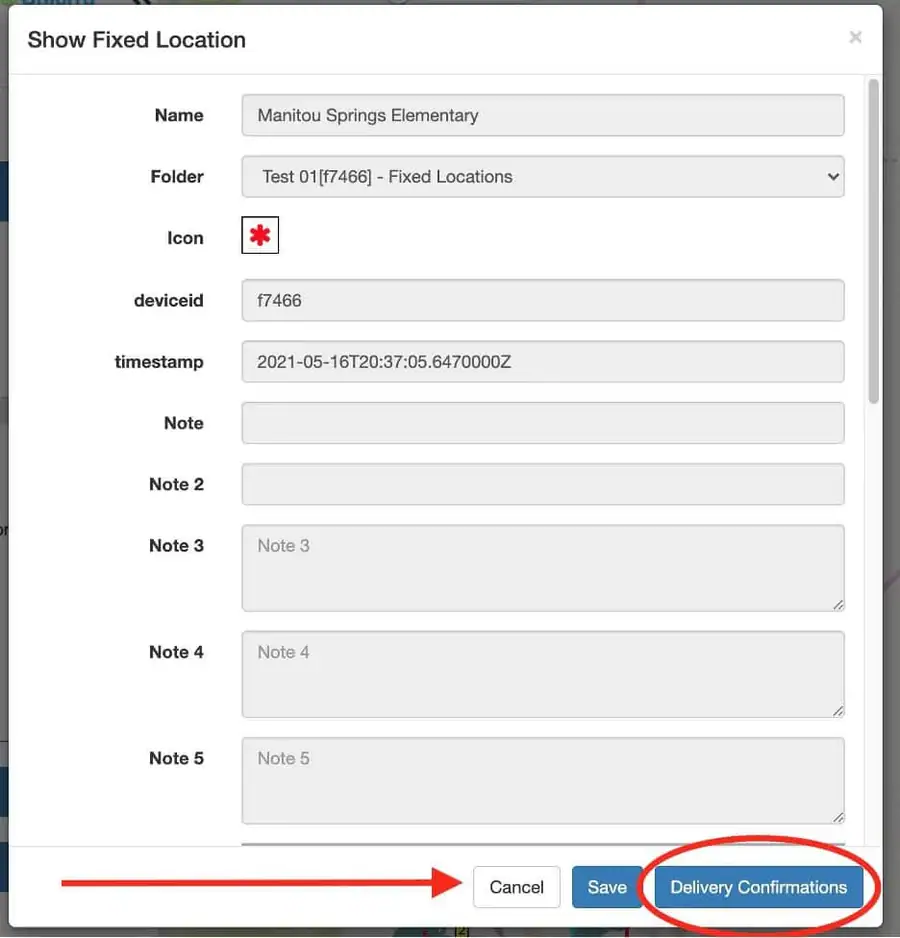The image size is (900, 938).
Task: Focus the Name field with Manitou Springs Elementary
Action: point(543,115)
